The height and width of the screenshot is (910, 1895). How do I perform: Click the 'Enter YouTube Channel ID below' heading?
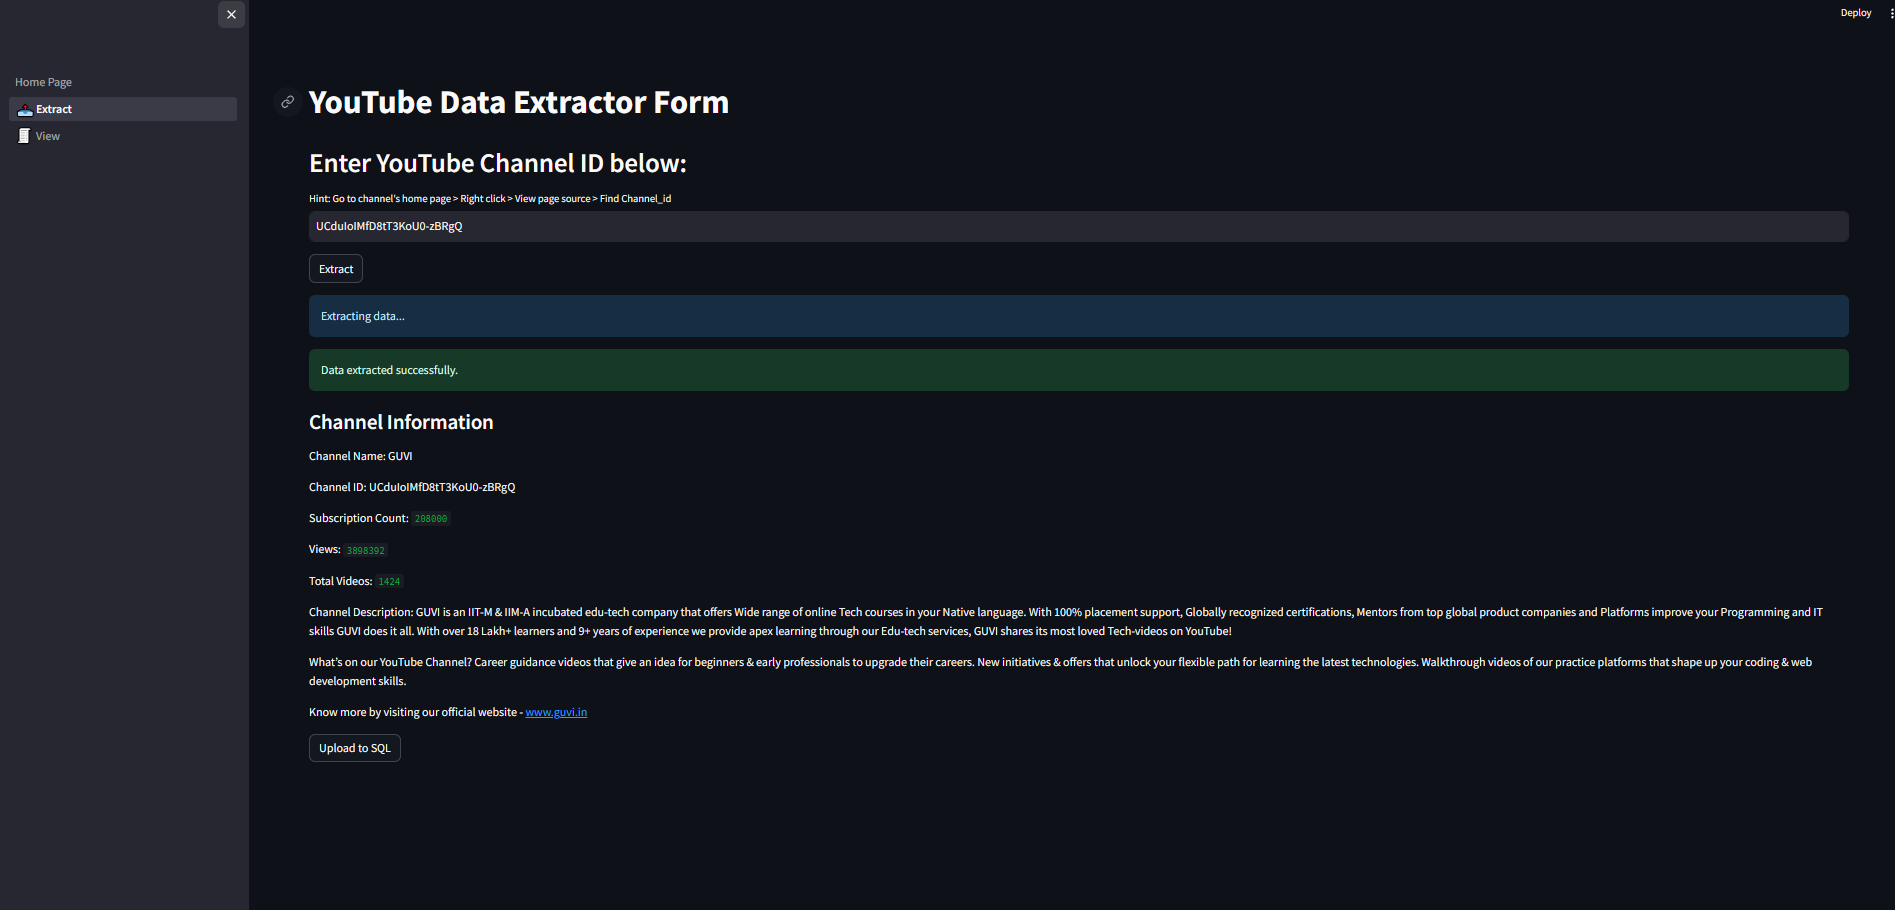pos(497,163)
